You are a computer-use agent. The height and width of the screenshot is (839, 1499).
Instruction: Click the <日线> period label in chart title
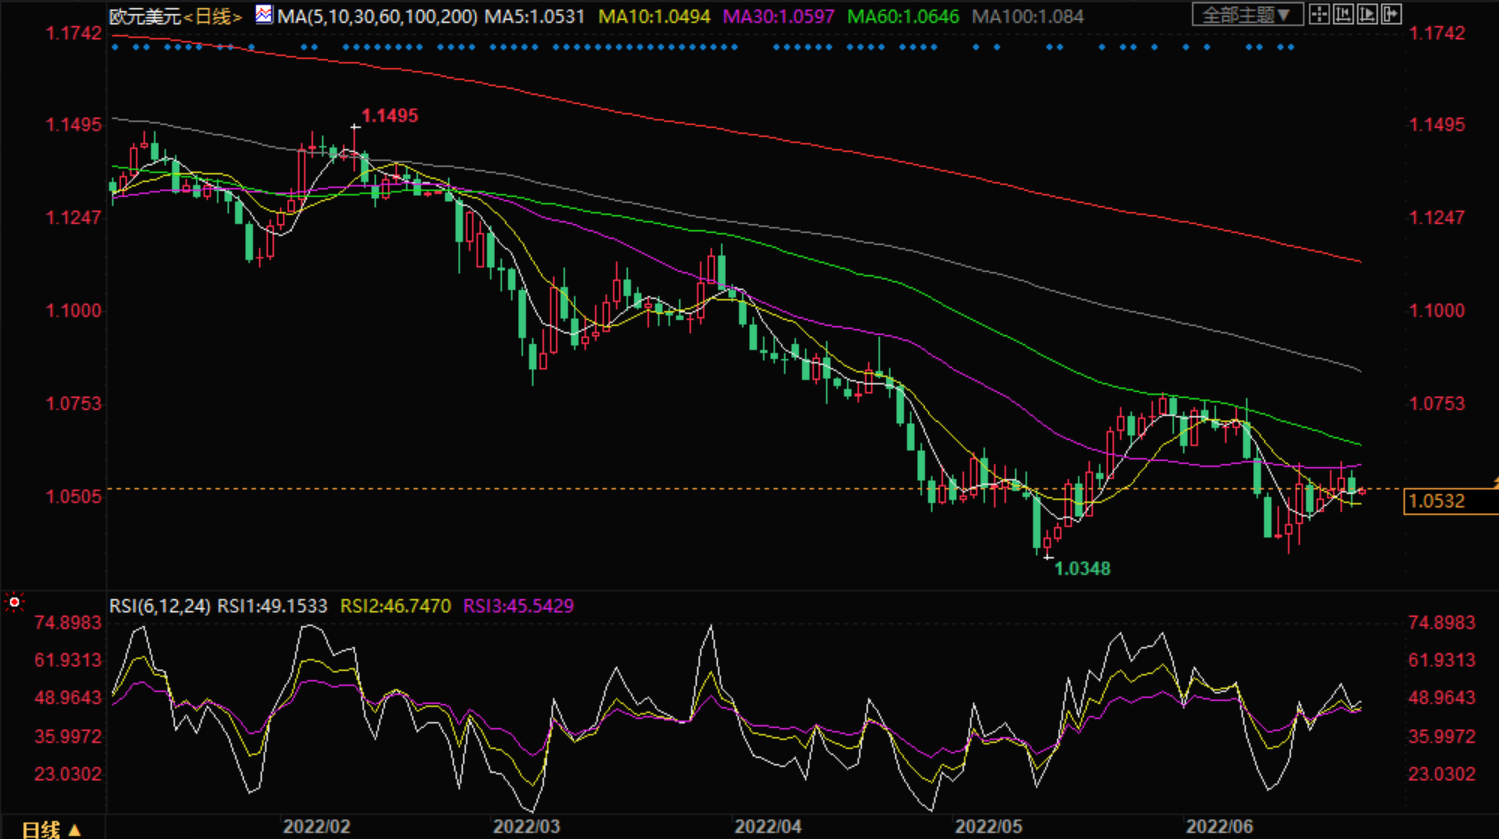point(213,17)
